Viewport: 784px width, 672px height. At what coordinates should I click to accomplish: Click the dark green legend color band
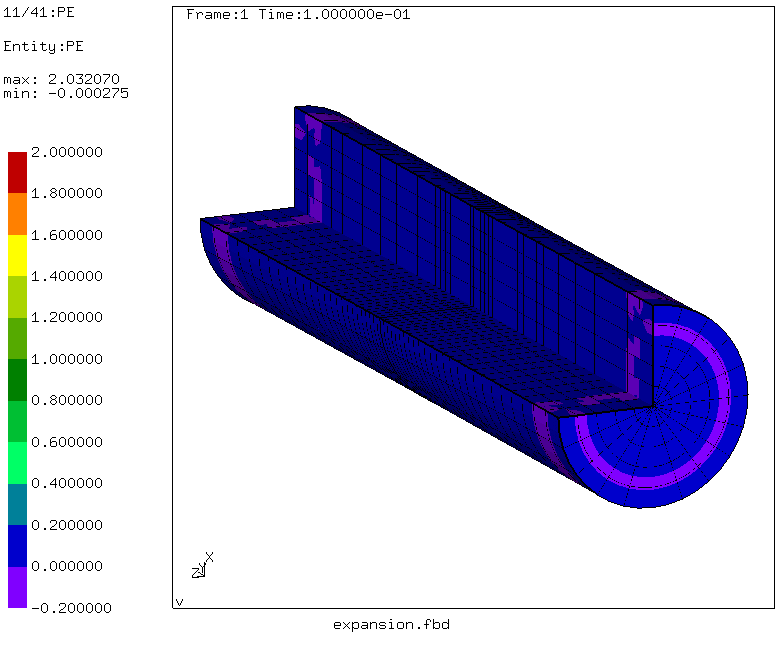18,380
